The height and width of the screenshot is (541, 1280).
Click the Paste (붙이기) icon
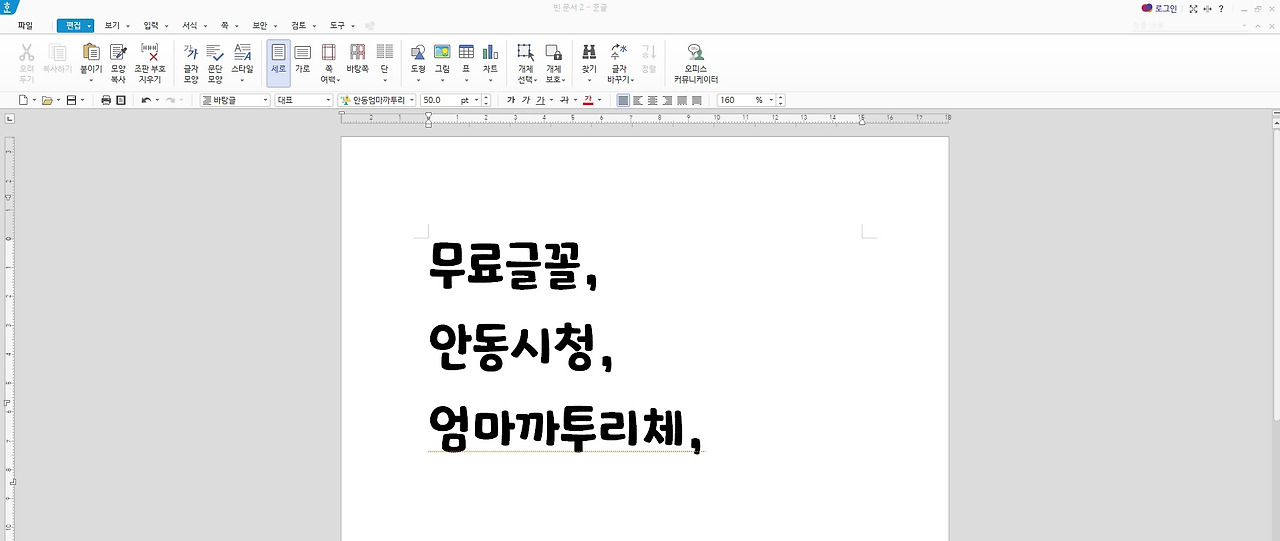pyautogui.click(x=91, y=53)
